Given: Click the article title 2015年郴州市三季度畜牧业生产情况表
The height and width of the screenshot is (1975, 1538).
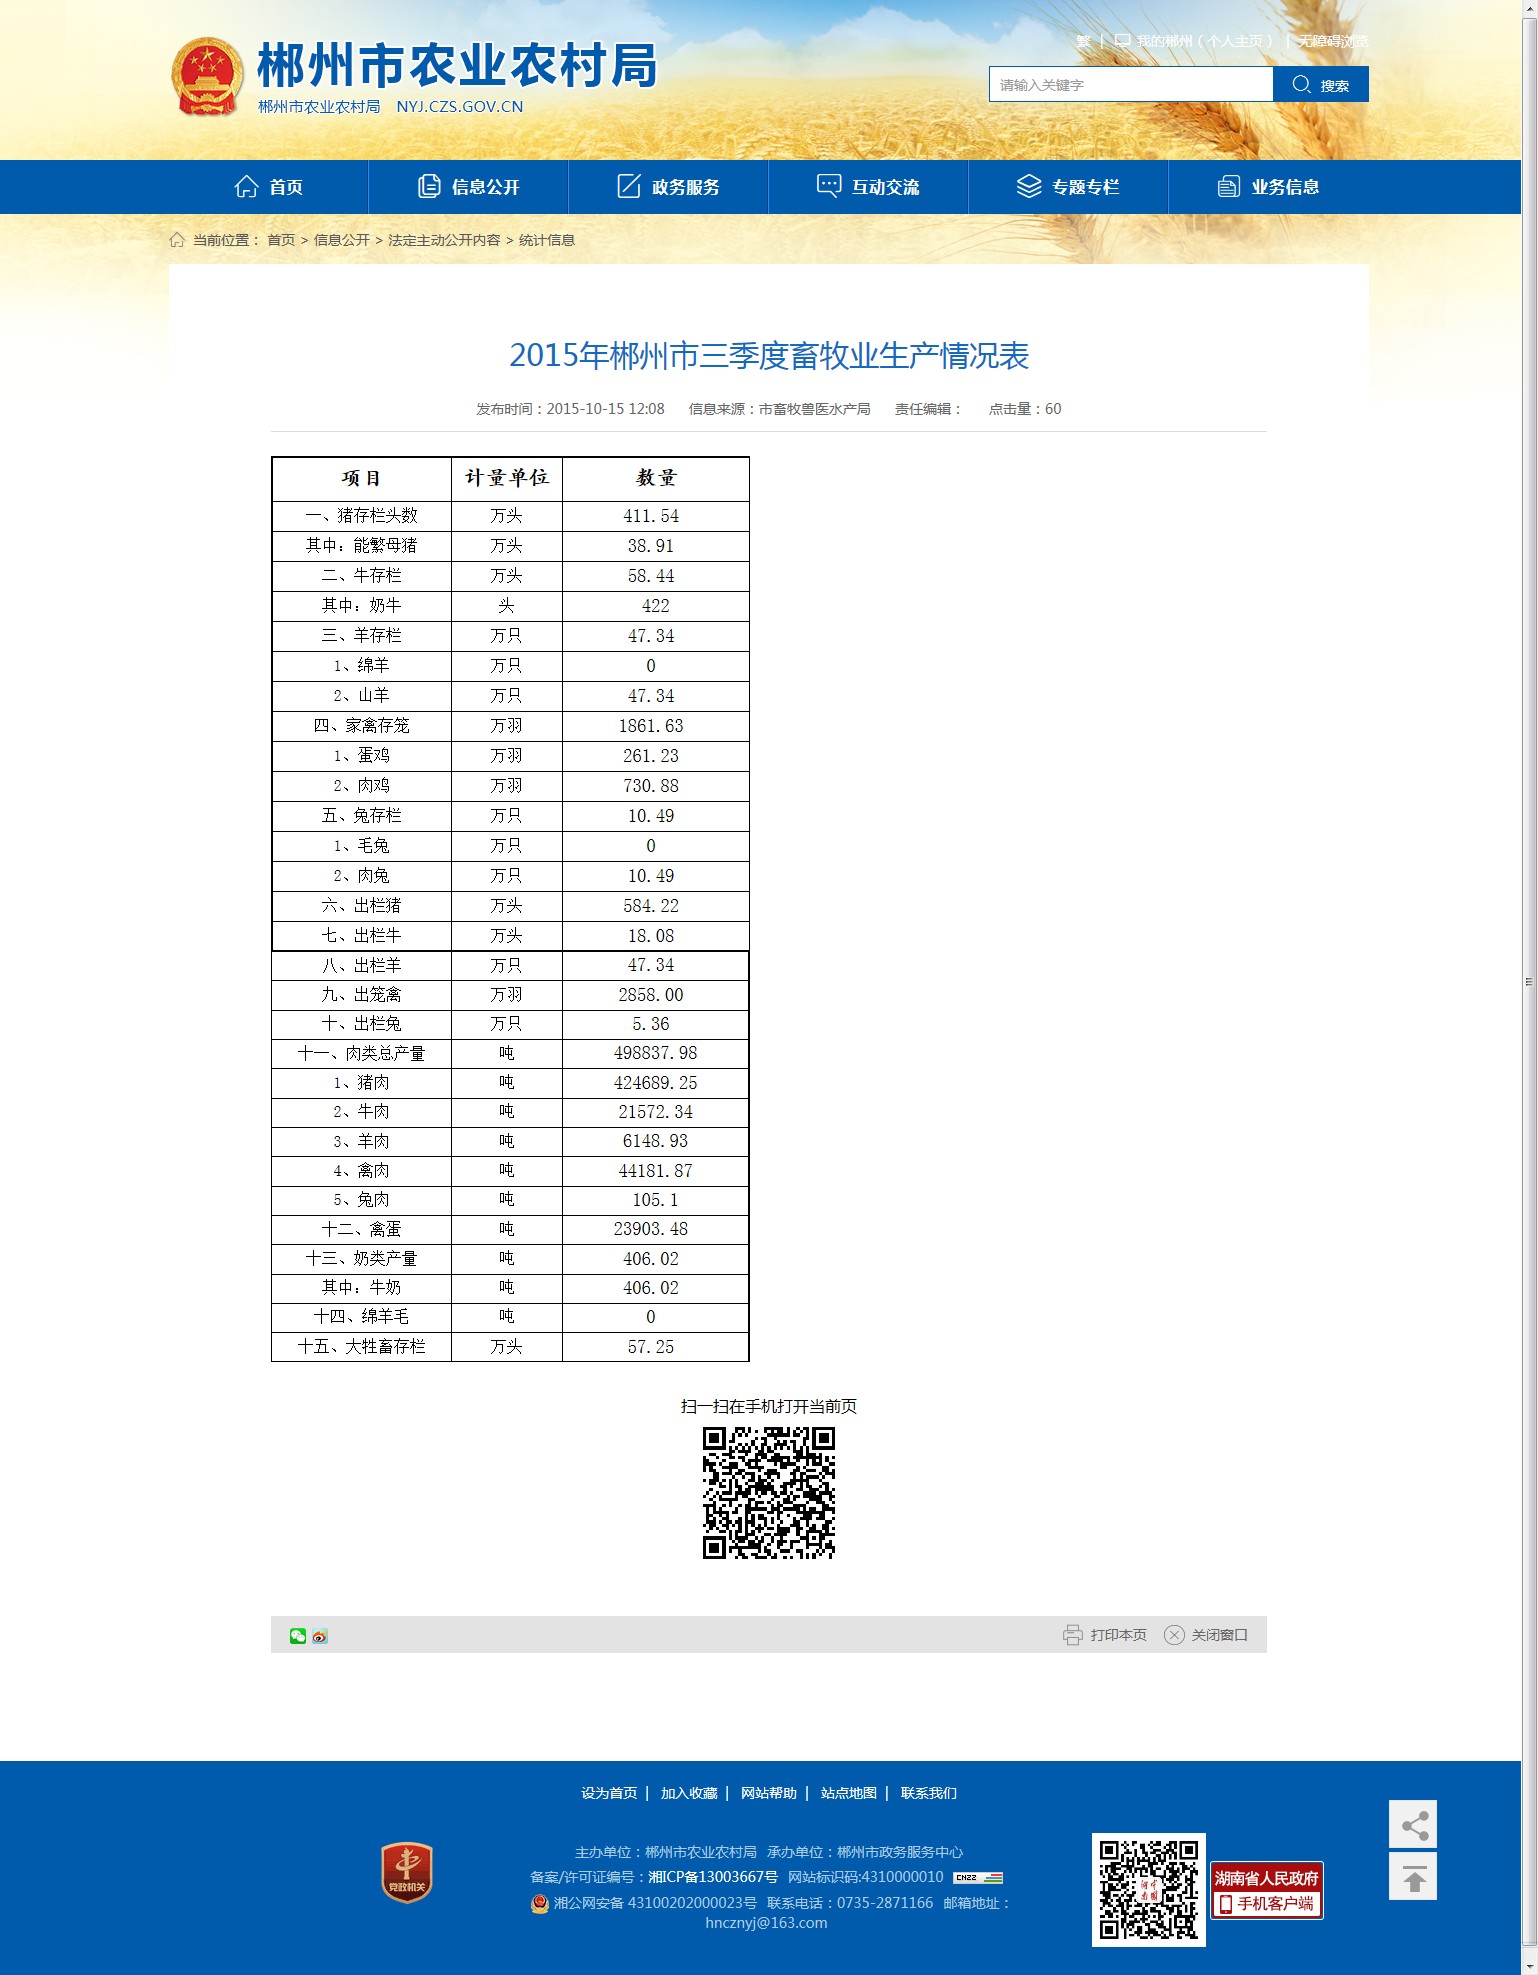Looking at the screenshot, I should click(x=769, y=355).
